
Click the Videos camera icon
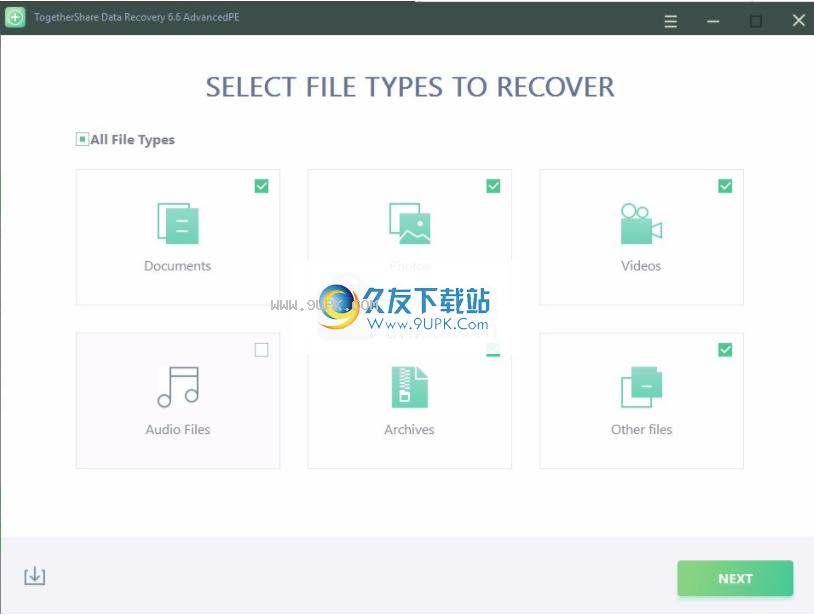tap(641, 223)
